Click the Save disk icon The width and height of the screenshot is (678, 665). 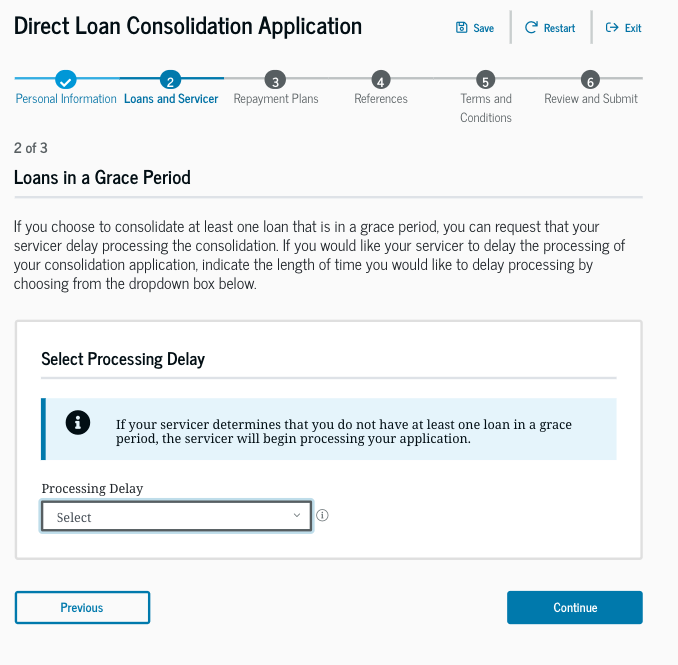461,28
